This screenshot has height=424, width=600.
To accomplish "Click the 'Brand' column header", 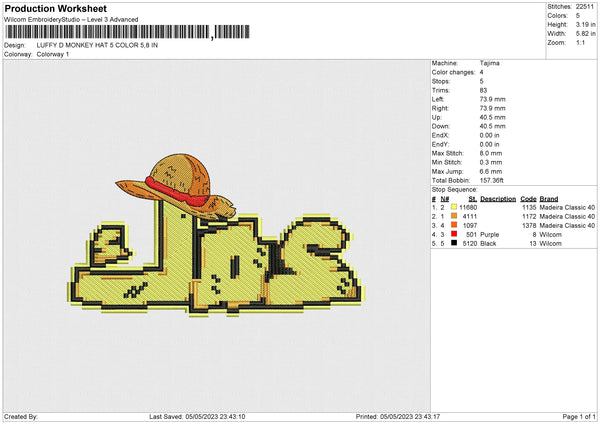I will click(549, 199).
